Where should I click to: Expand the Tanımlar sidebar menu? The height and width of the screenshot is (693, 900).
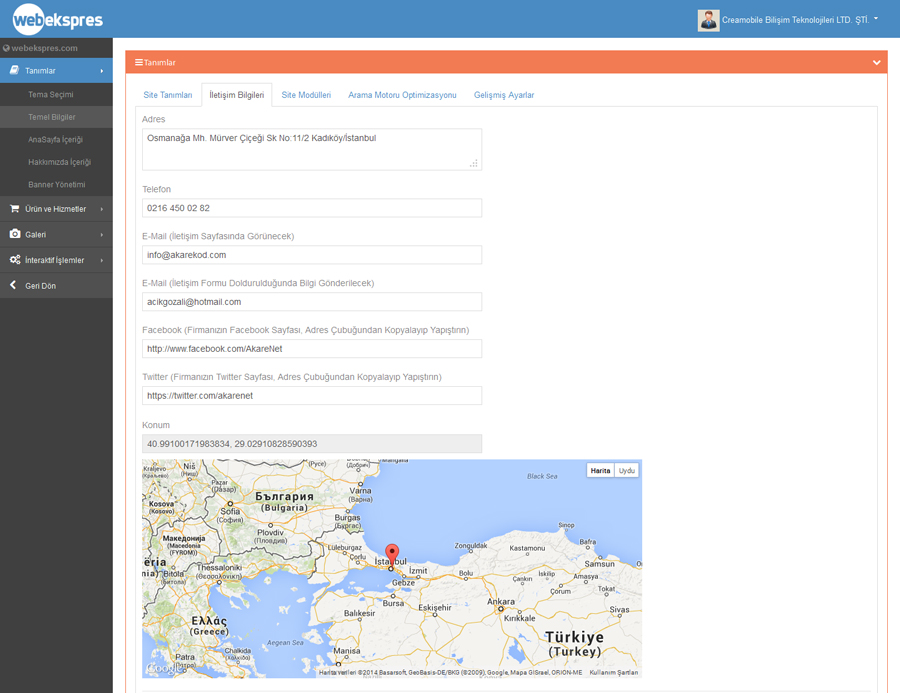[x=55, y=71]
